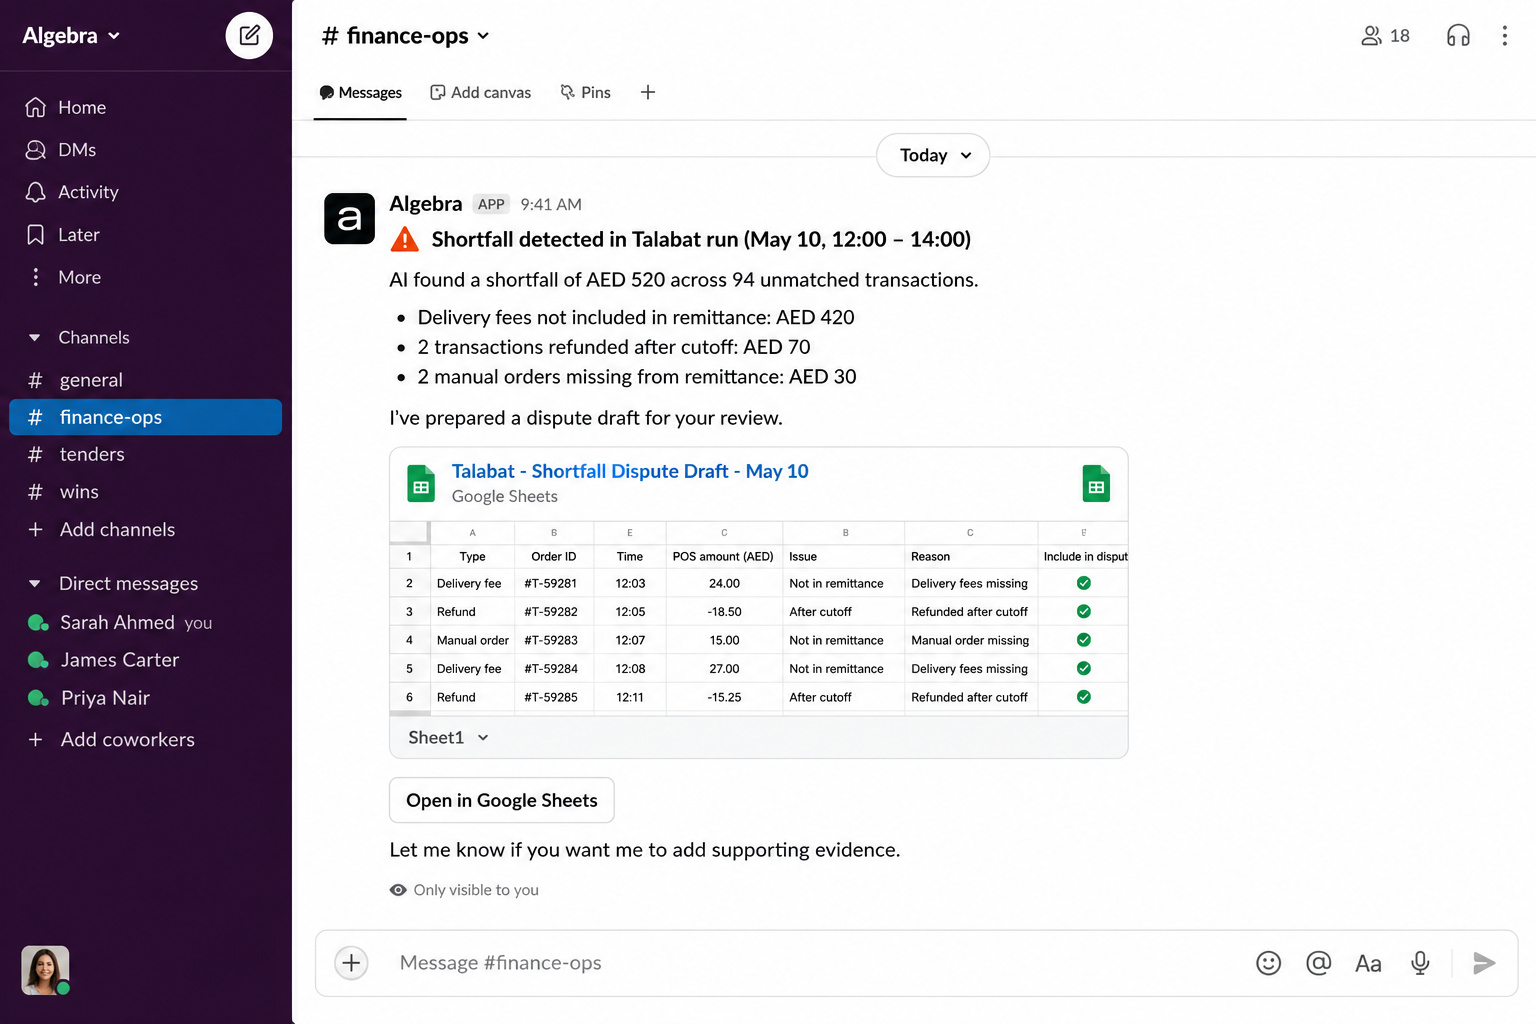Collapse the Channels section arrow
The width and height of the screenshot is (1536, 1024).
point(35,338)
